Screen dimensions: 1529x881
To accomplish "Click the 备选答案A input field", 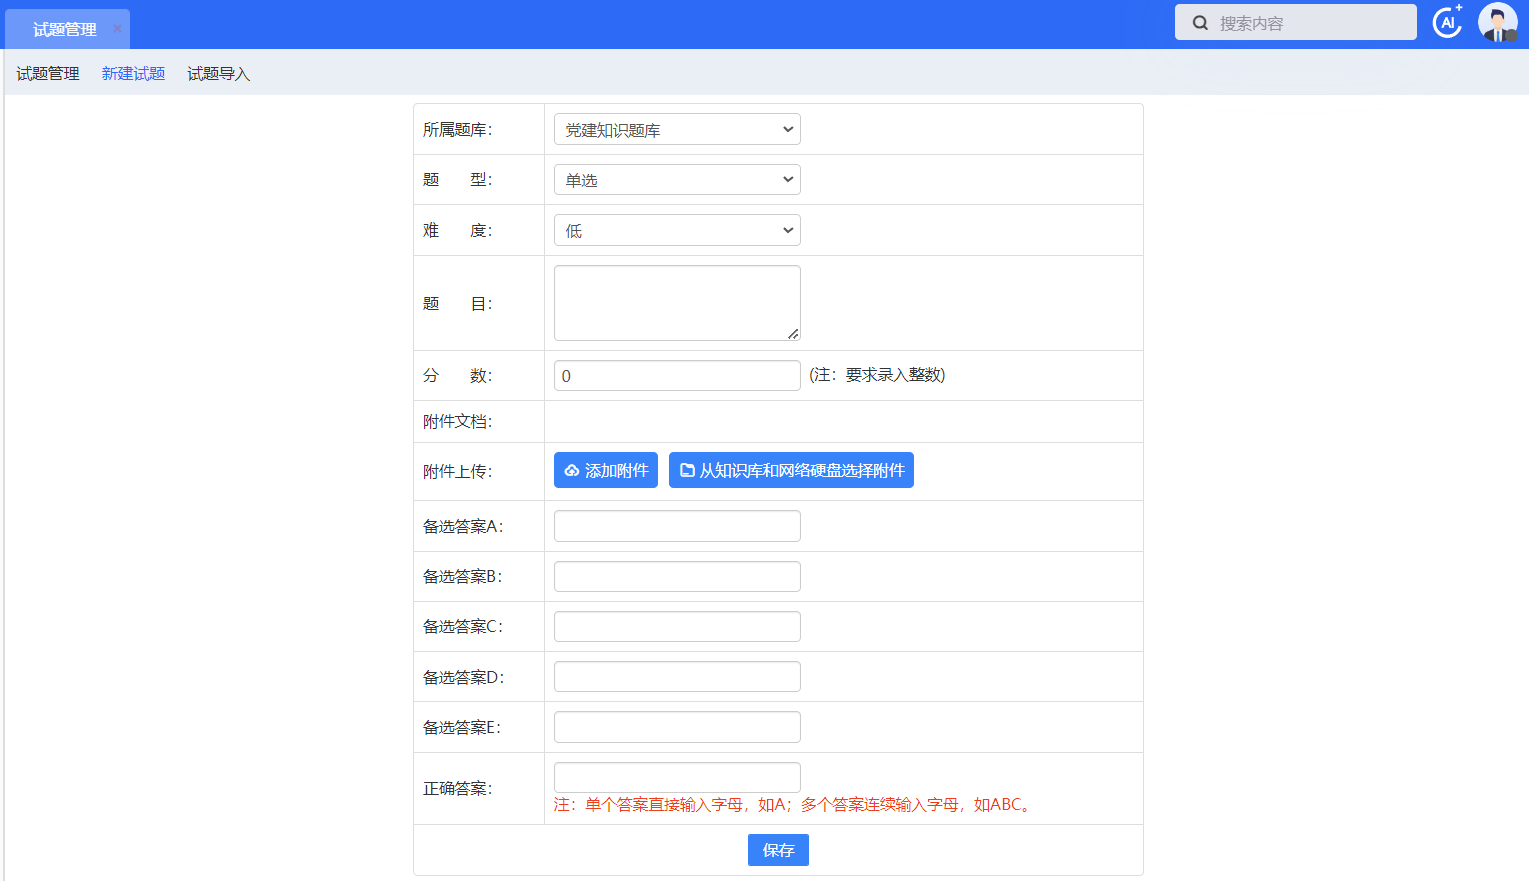I will (x=677, y=526).
